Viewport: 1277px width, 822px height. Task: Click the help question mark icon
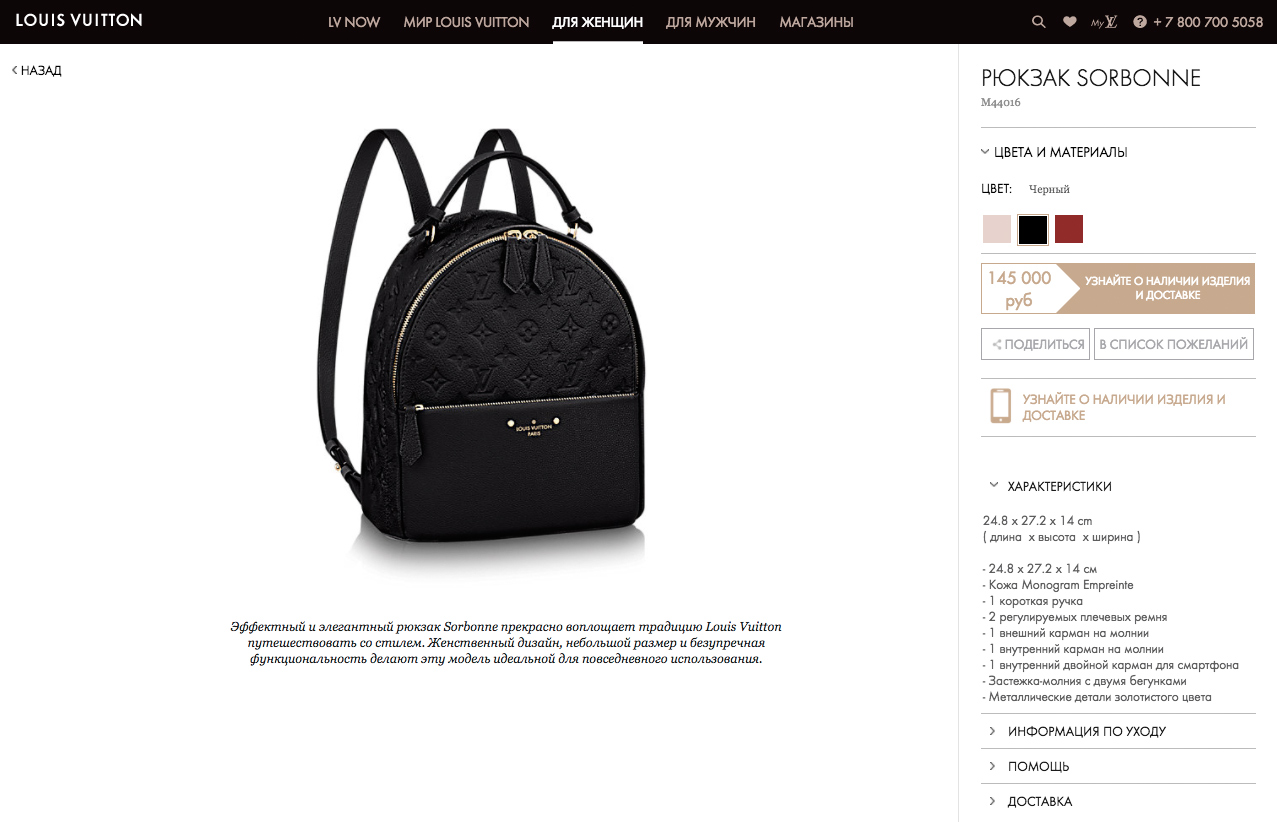[1139, 22]
